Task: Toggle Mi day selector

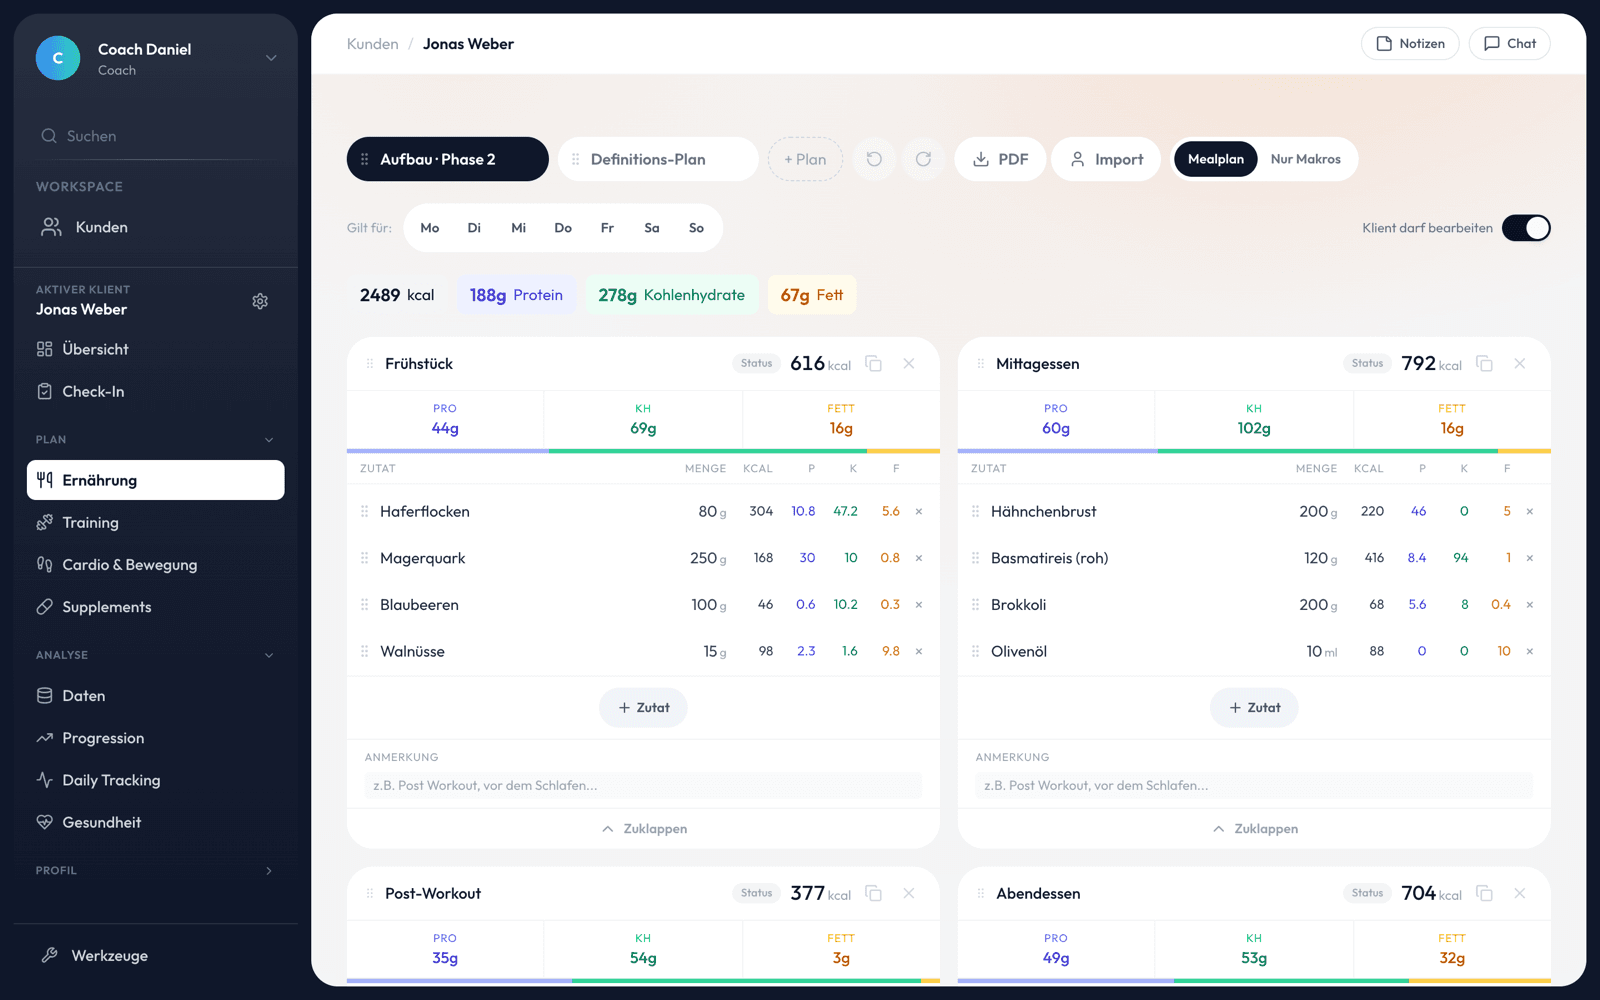Action: click(x=518, y=228)
